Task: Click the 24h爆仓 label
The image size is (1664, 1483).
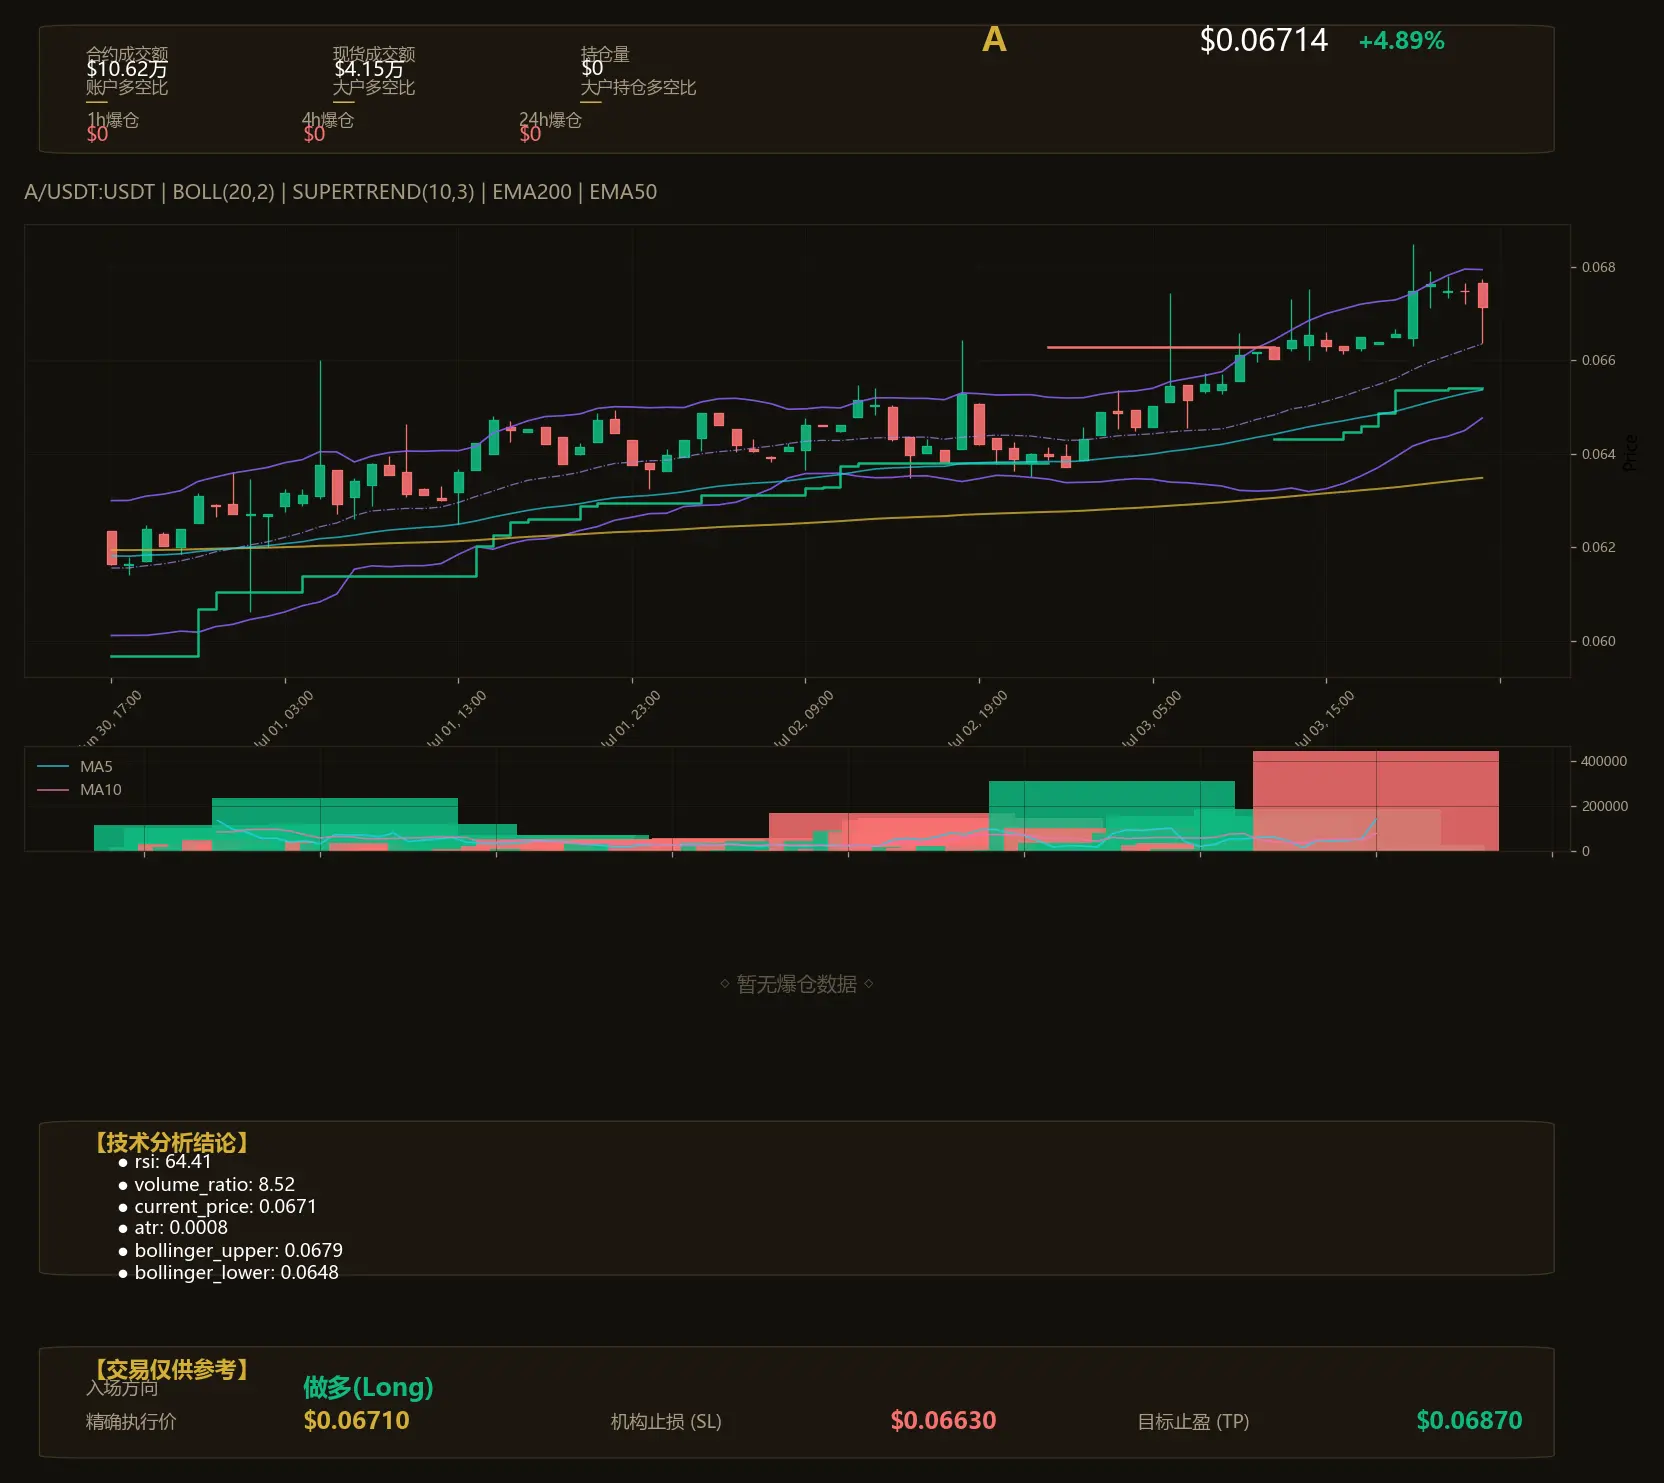Action: [550, 120]
